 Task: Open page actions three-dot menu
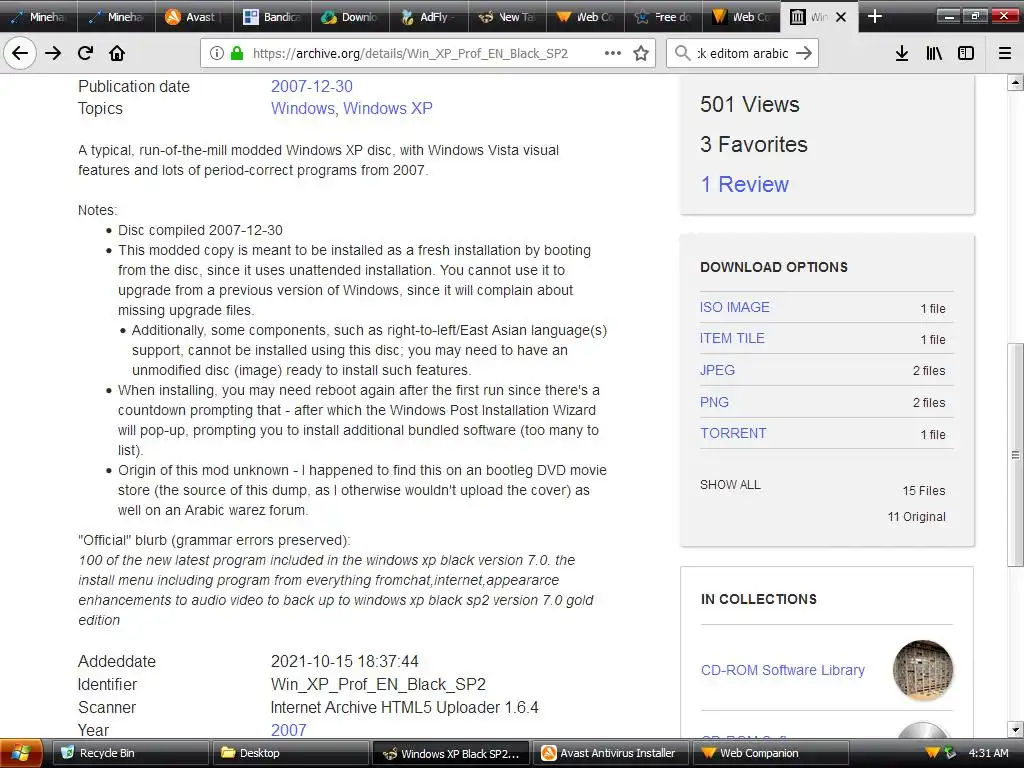pos(613,53)
